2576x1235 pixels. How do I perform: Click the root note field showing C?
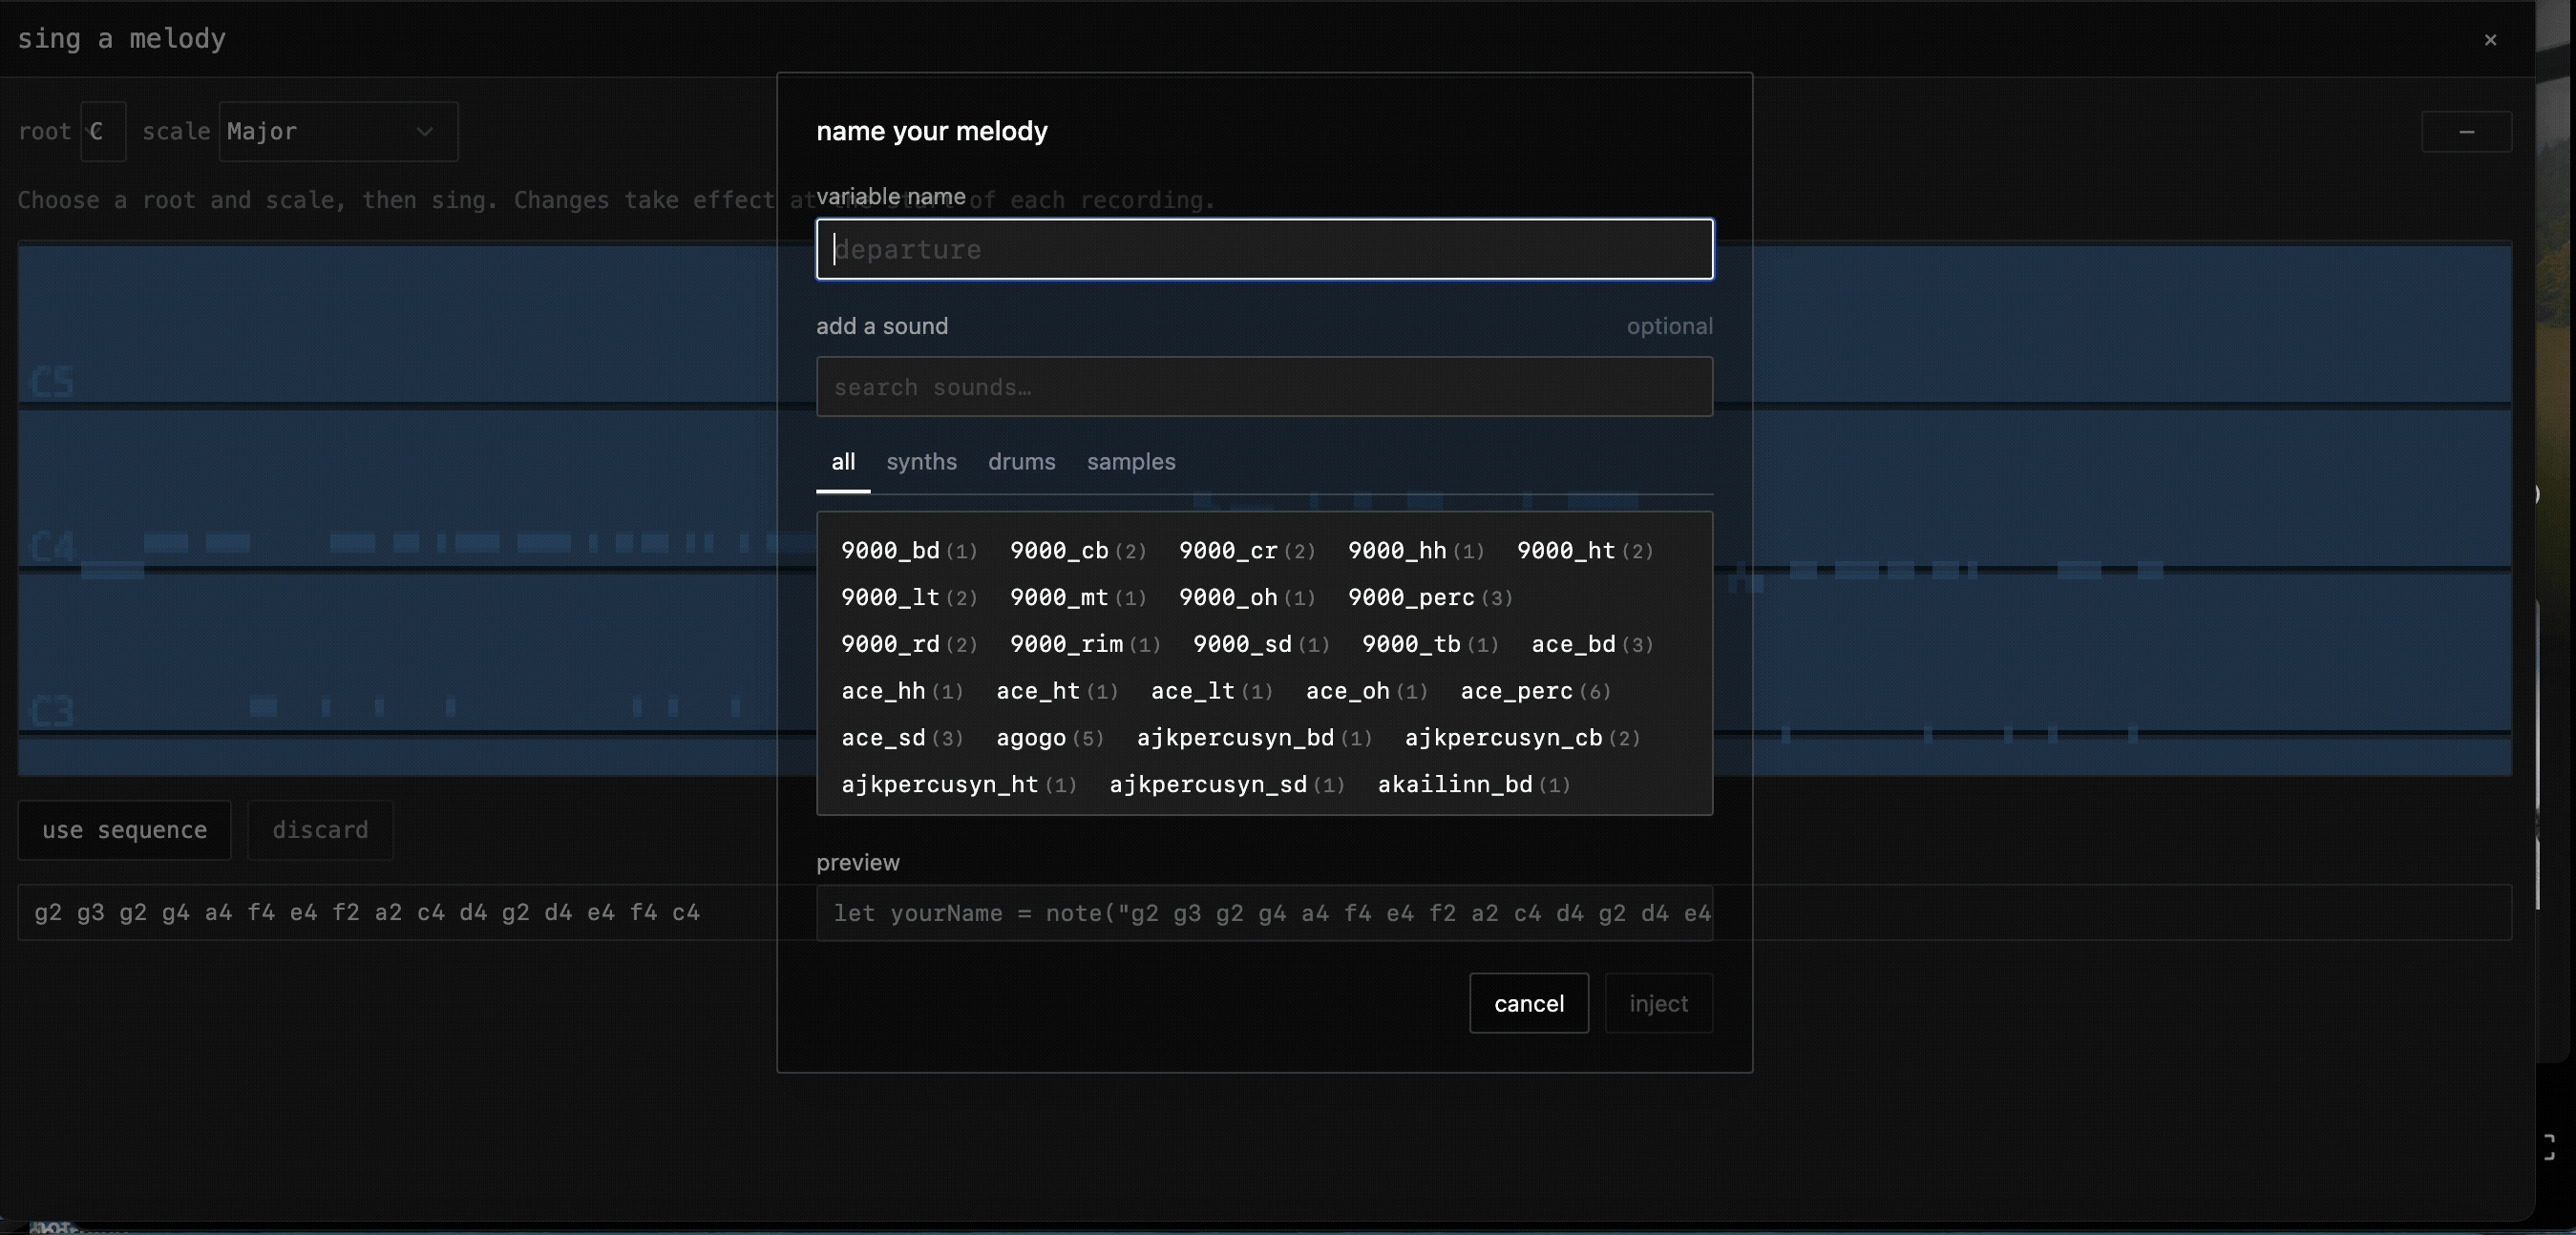click(103, 131)
